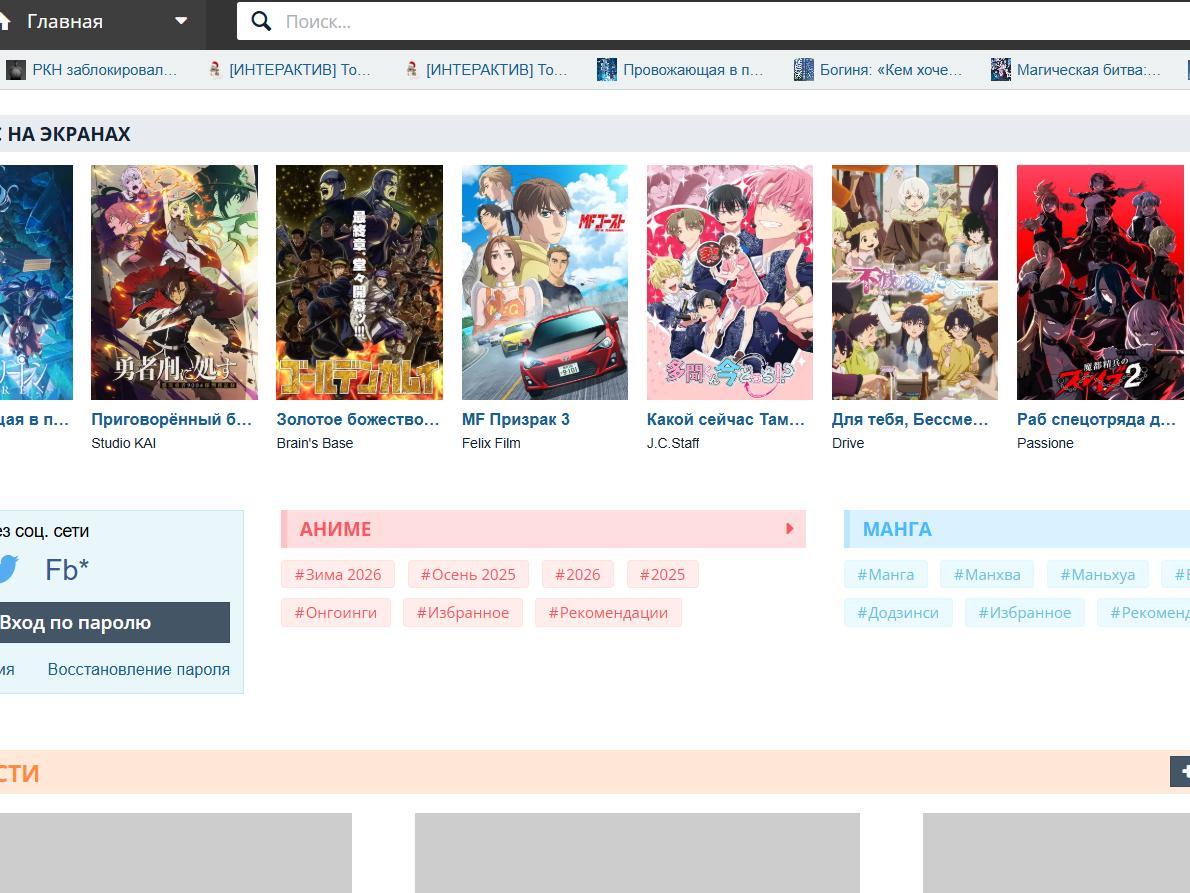Open the Золотое божество poster
The image size is (1190, 893).
click(359, 282)
